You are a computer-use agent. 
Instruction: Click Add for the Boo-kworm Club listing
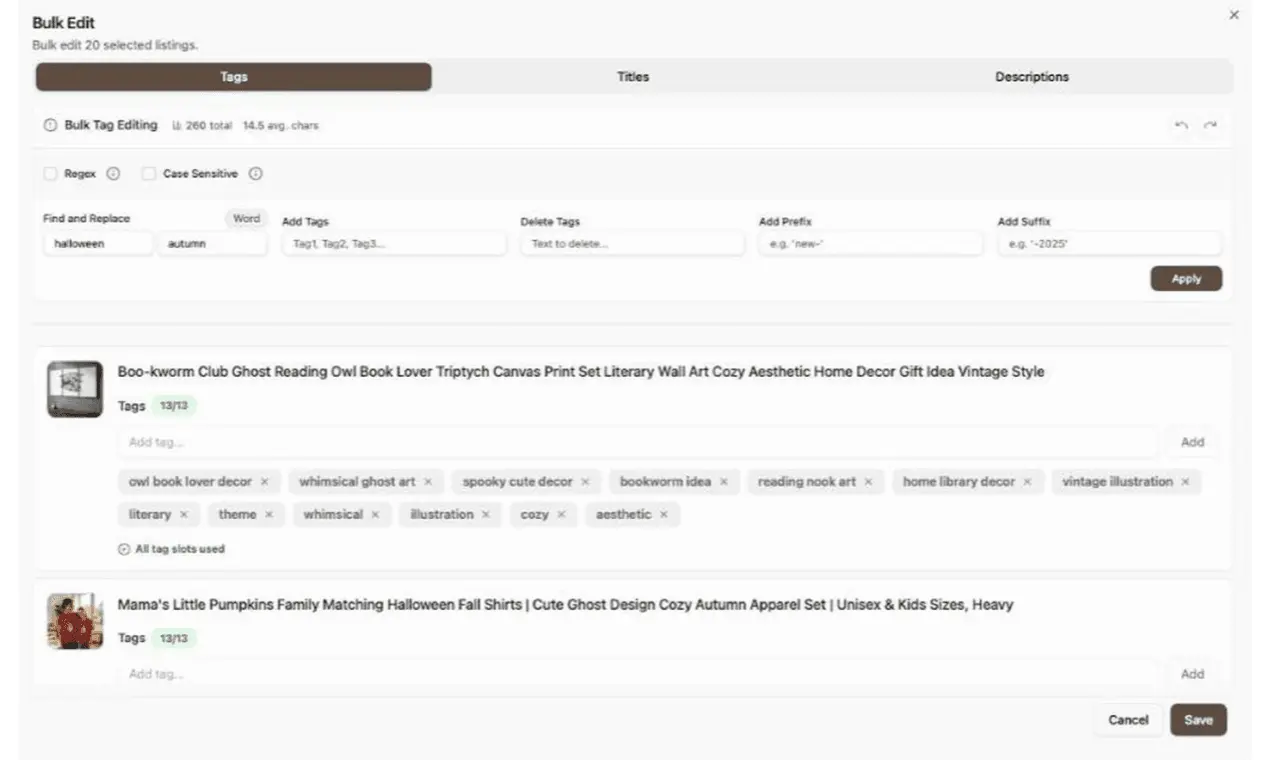pyautogui.click(x=1192, y=442)
